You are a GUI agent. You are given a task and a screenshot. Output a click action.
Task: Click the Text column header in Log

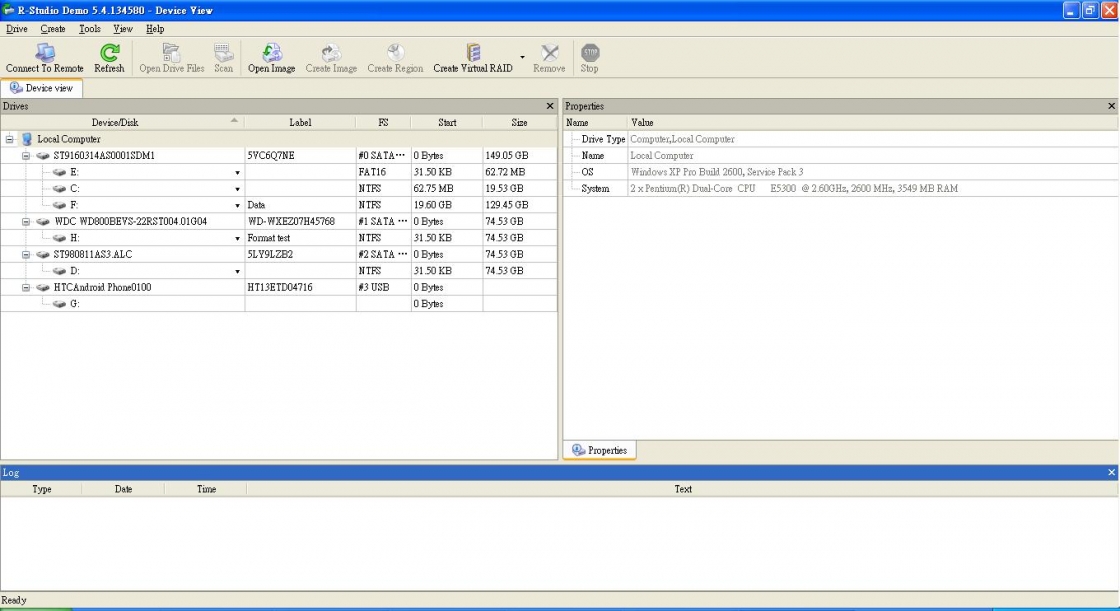pyautogui.click(x=683, y=490)
